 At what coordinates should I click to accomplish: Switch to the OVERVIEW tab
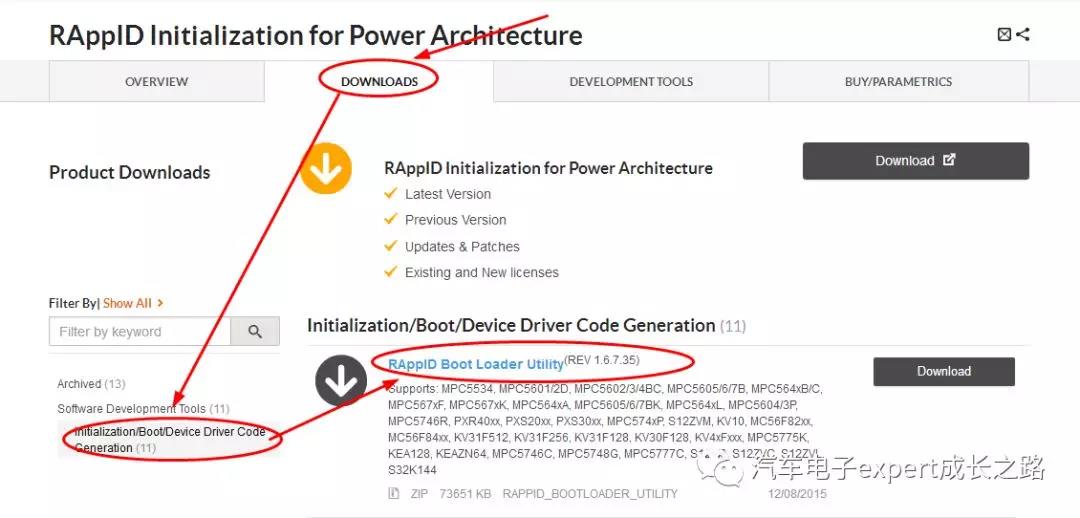[156, 82]
